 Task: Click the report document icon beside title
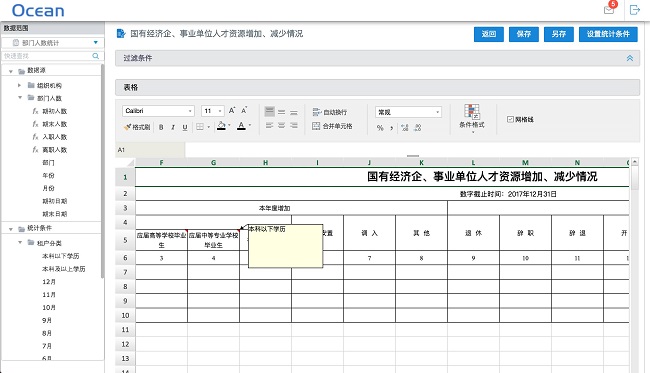pos(121,34)
